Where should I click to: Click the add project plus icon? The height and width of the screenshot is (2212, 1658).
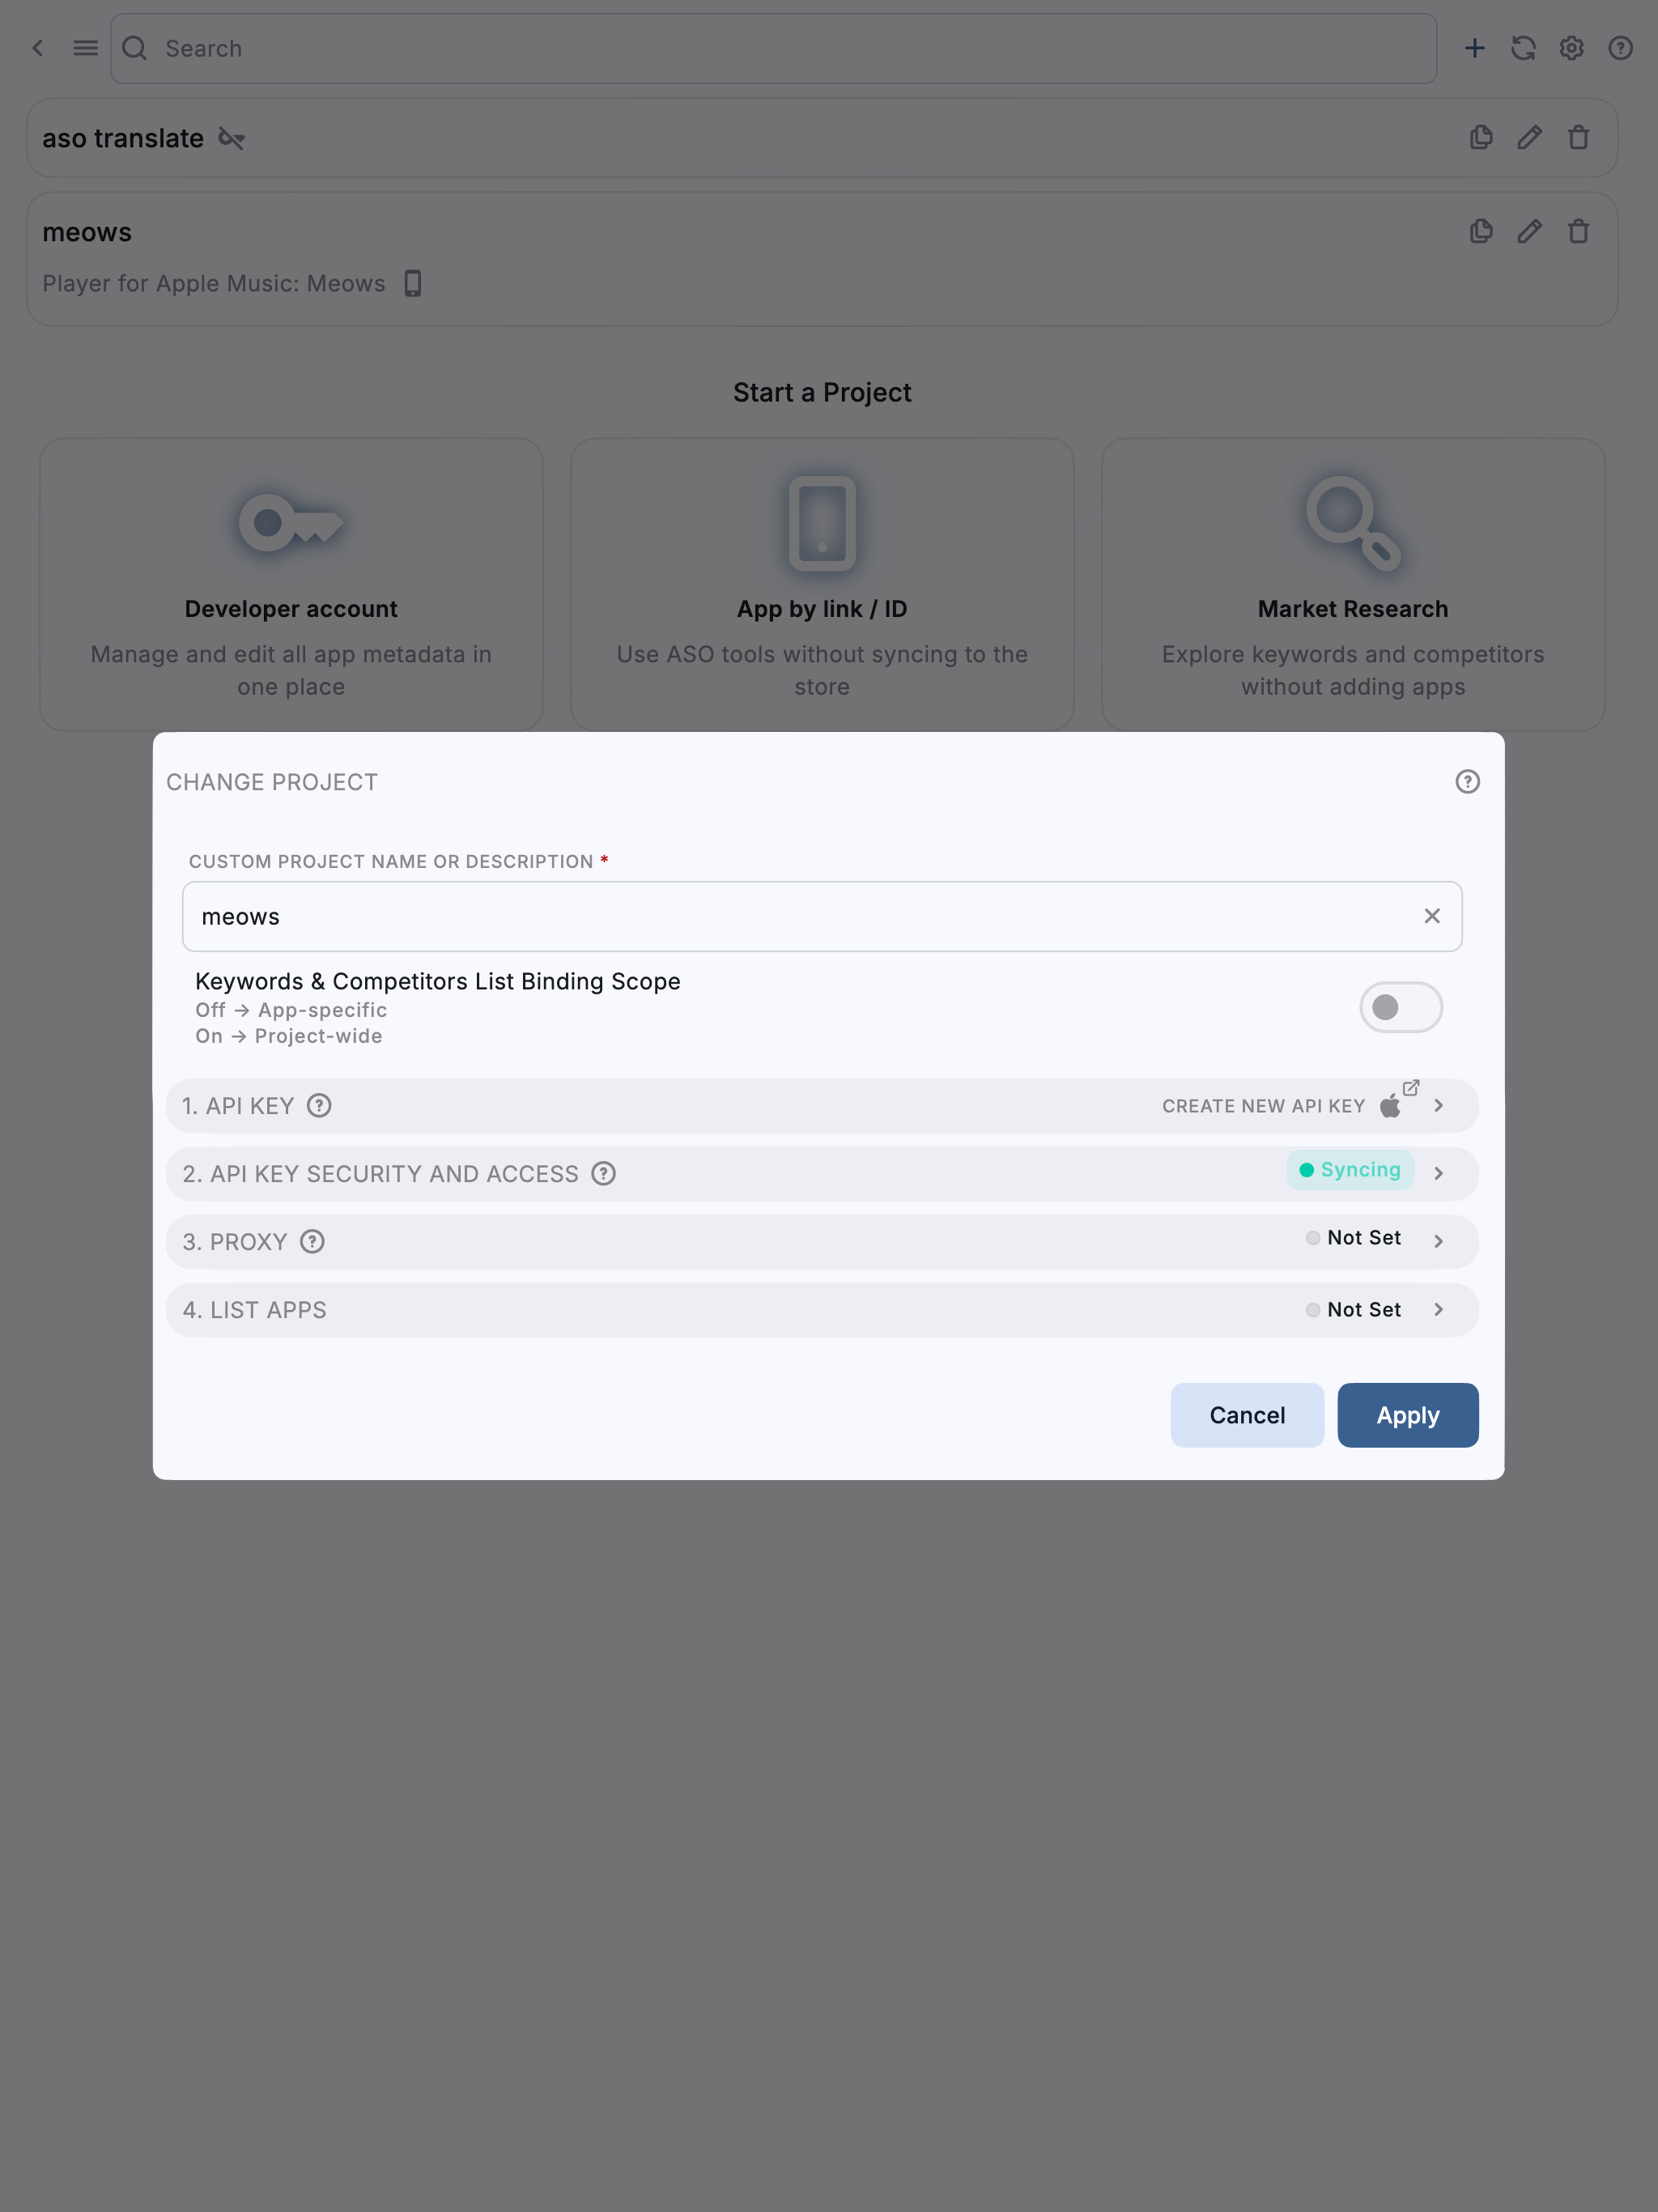coord(1474,48)
